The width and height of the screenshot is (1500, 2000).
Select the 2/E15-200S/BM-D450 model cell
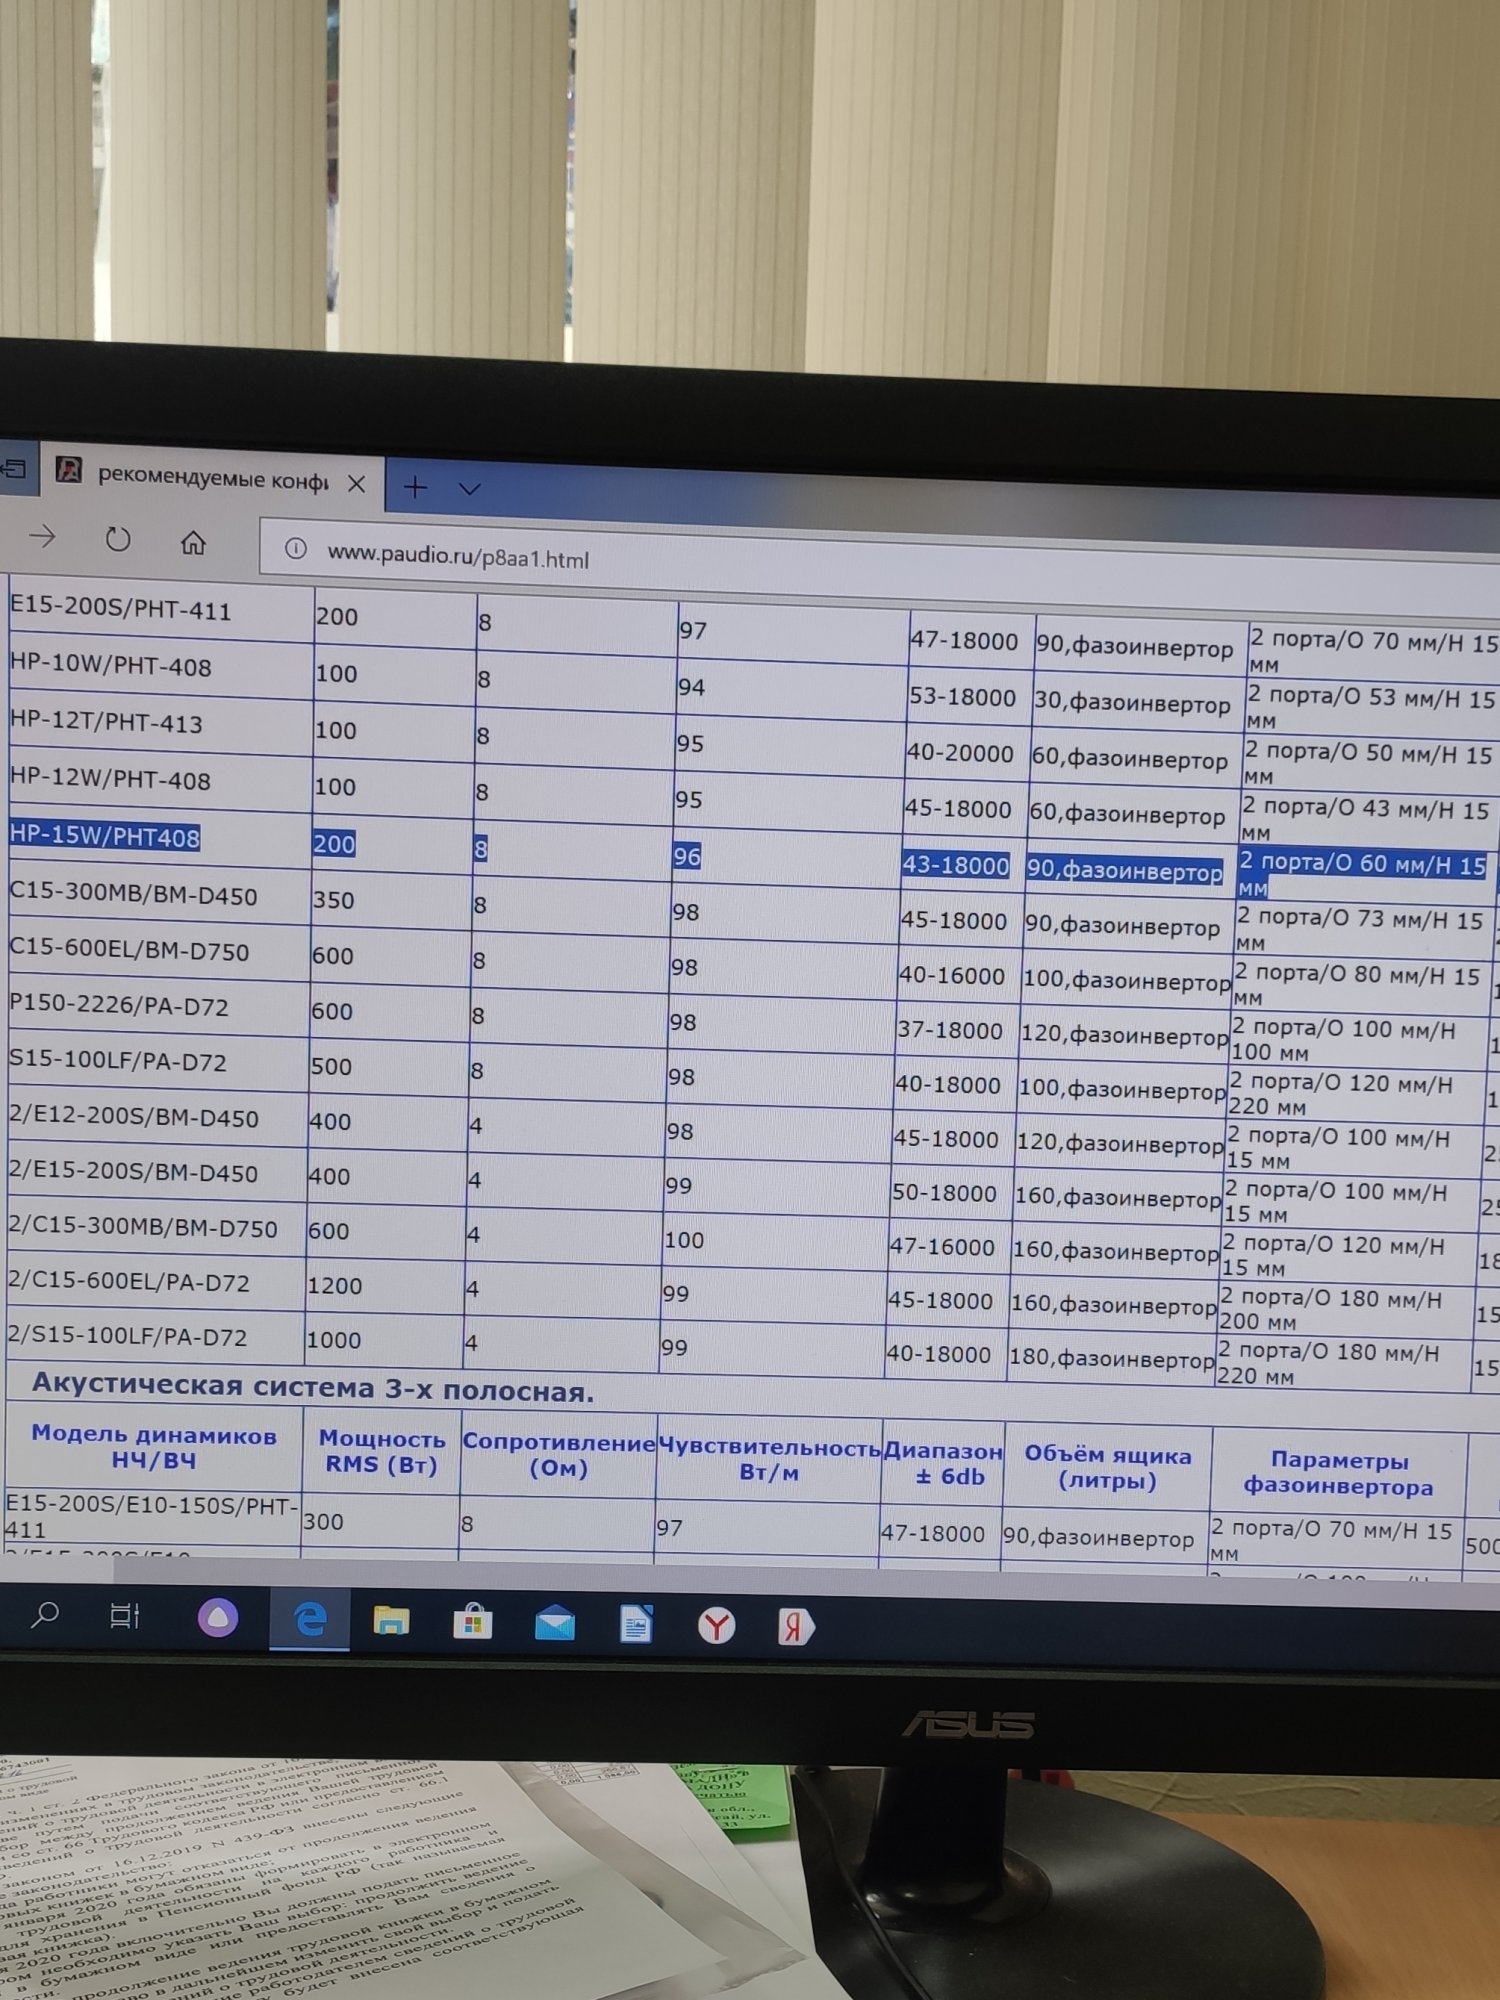155,1173
